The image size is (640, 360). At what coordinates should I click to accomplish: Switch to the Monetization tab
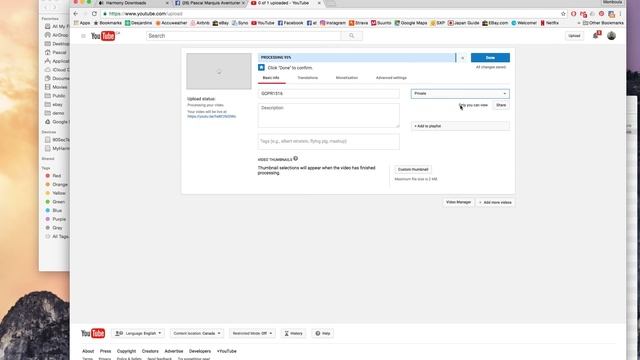(347, 78)
